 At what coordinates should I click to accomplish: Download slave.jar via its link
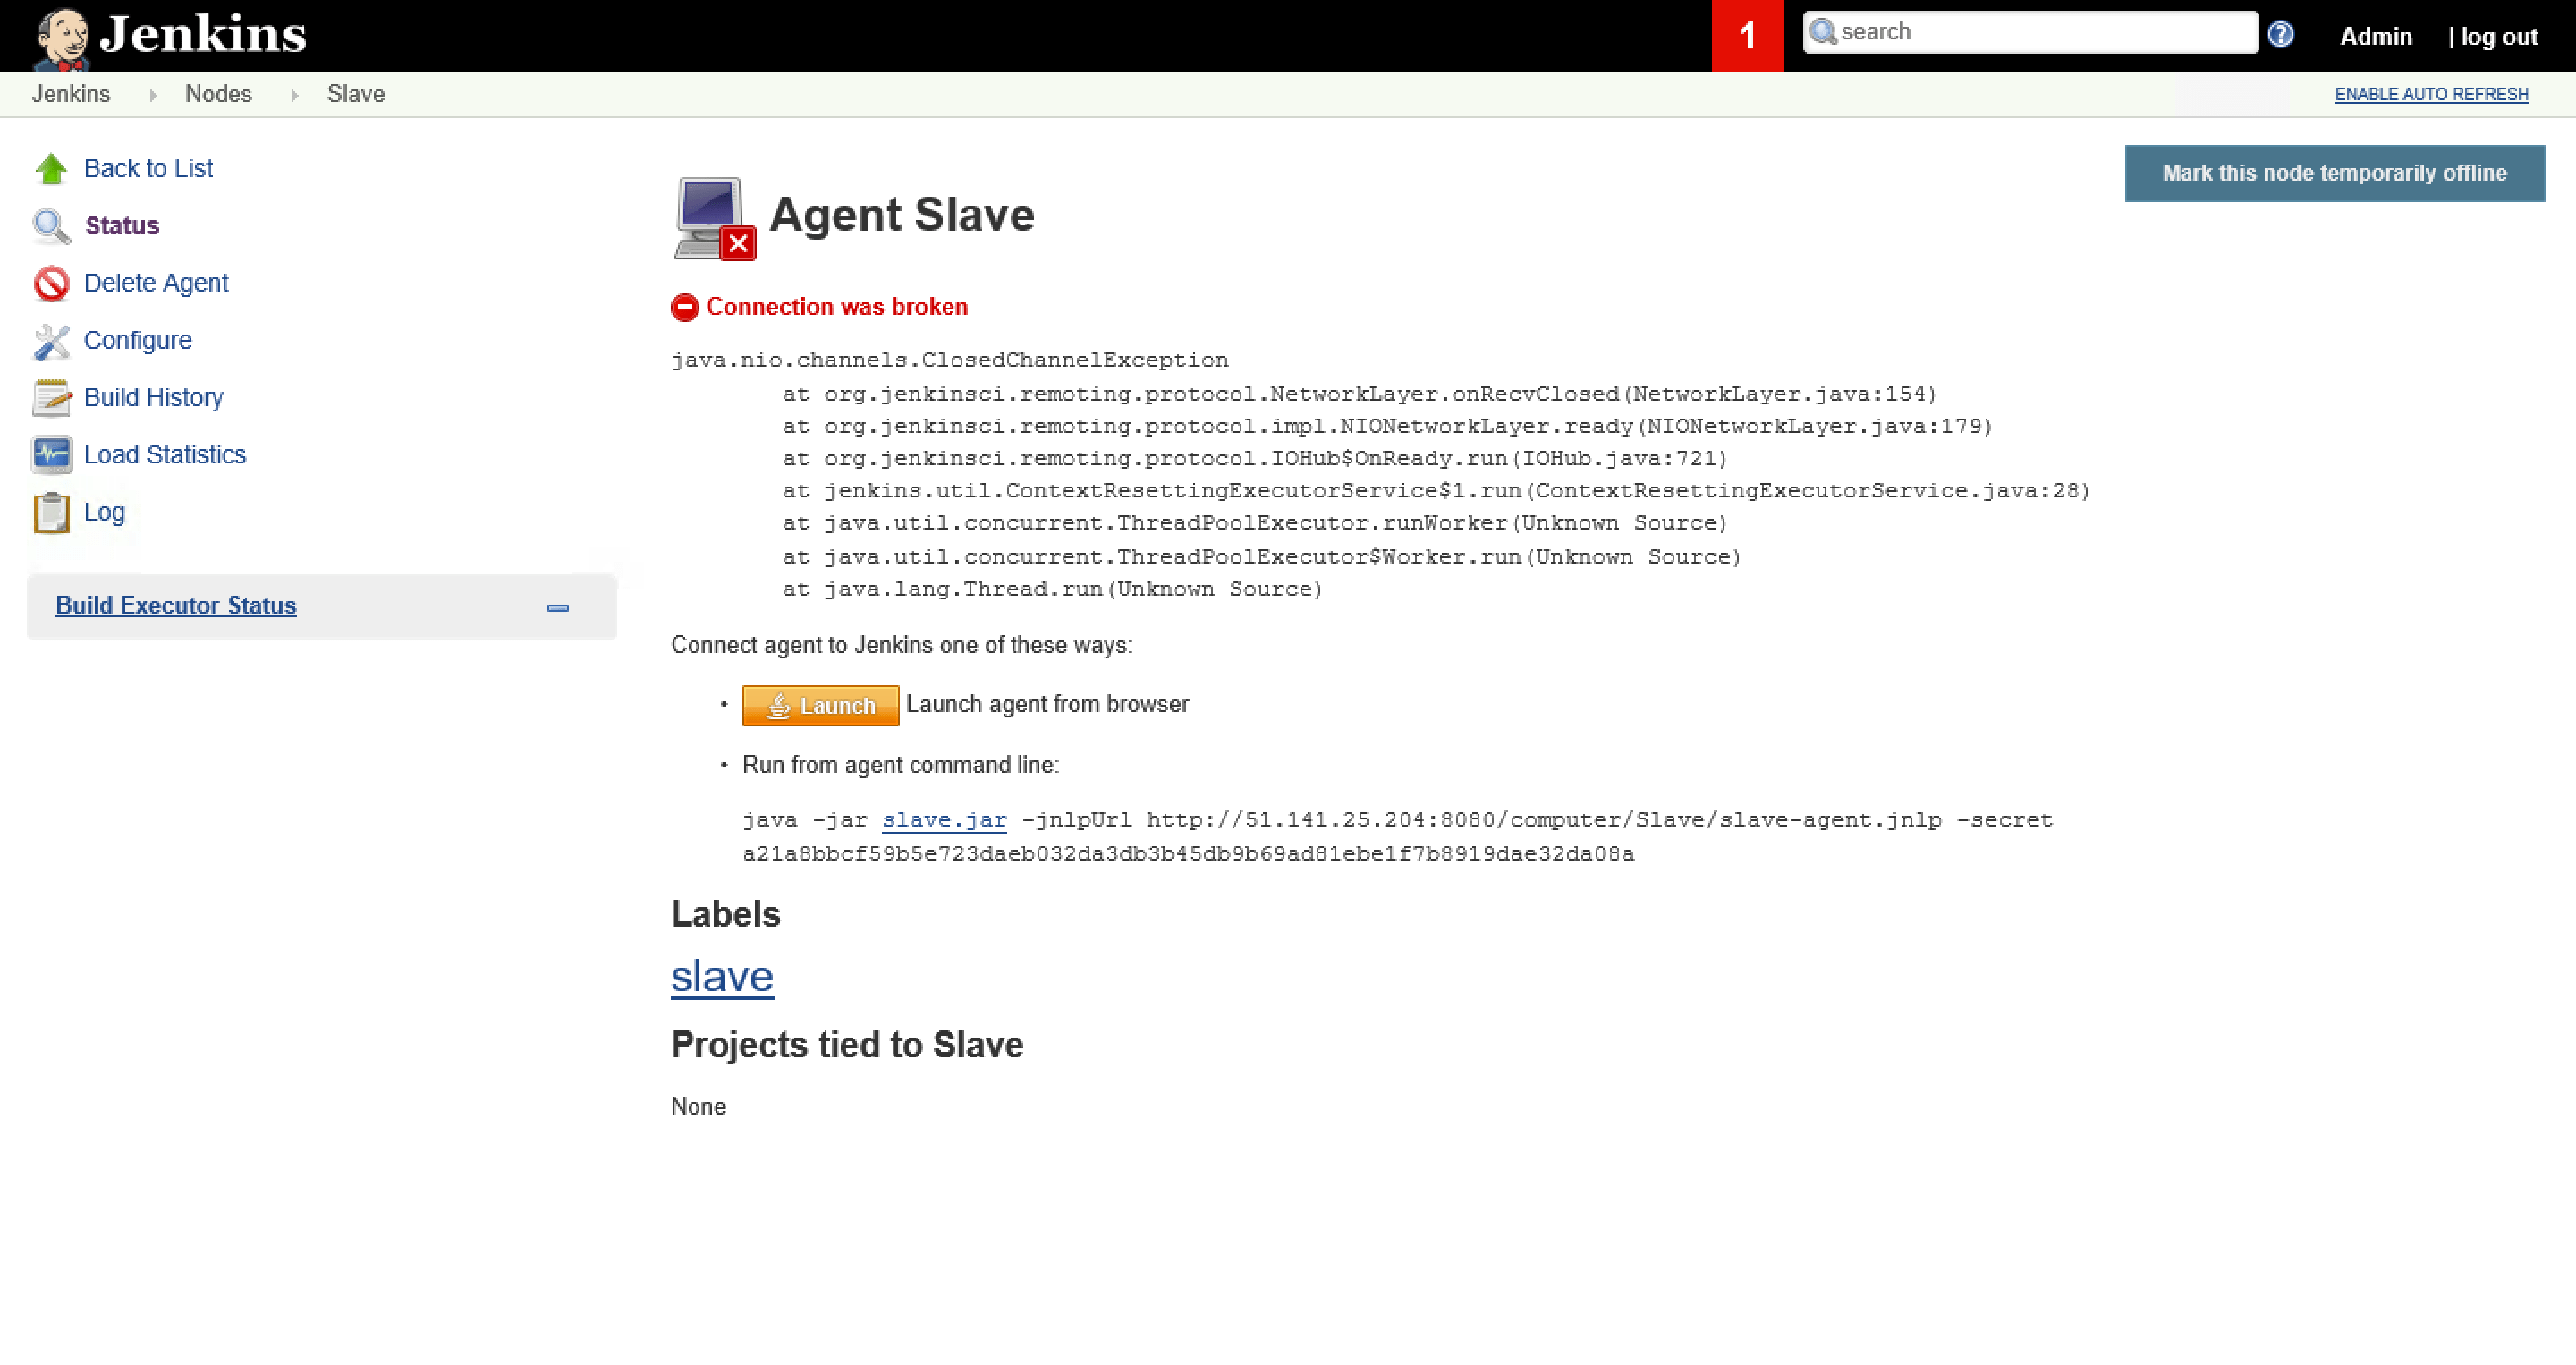click(943, 819)
